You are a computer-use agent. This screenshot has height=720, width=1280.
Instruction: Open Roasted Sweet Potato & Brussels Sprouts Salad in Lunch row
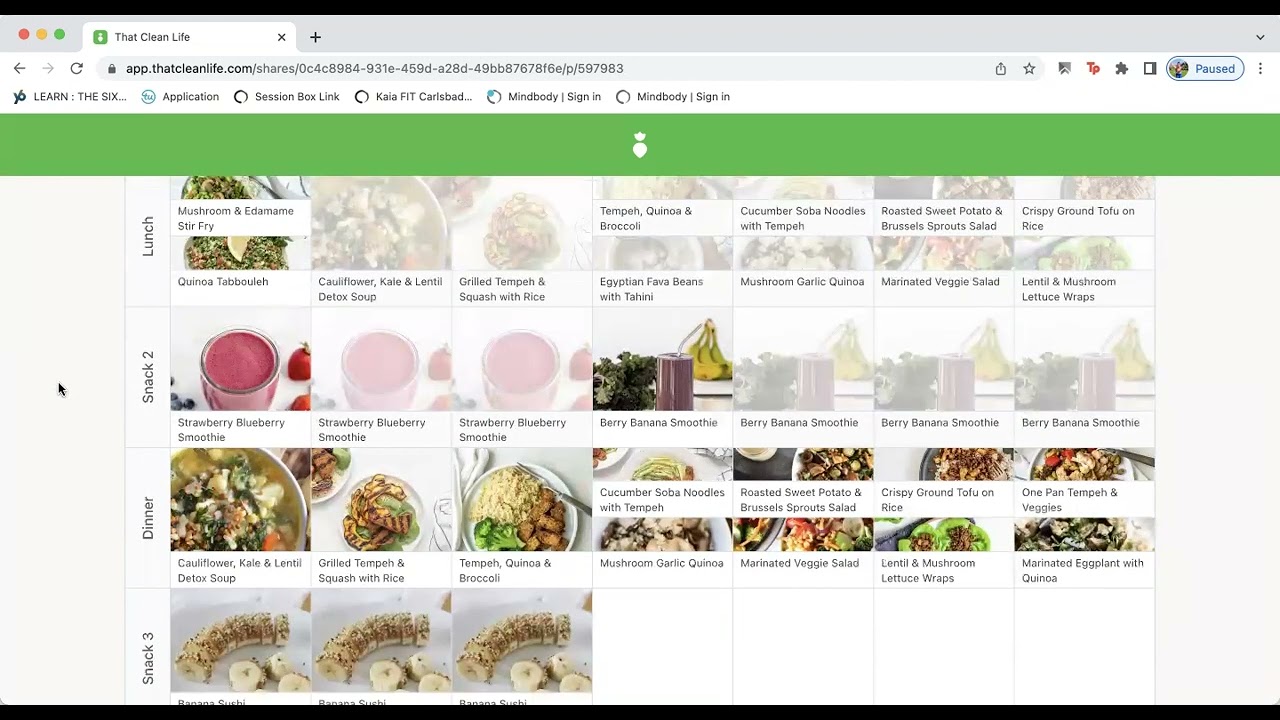pyautogui.click(x=944, y=207)
